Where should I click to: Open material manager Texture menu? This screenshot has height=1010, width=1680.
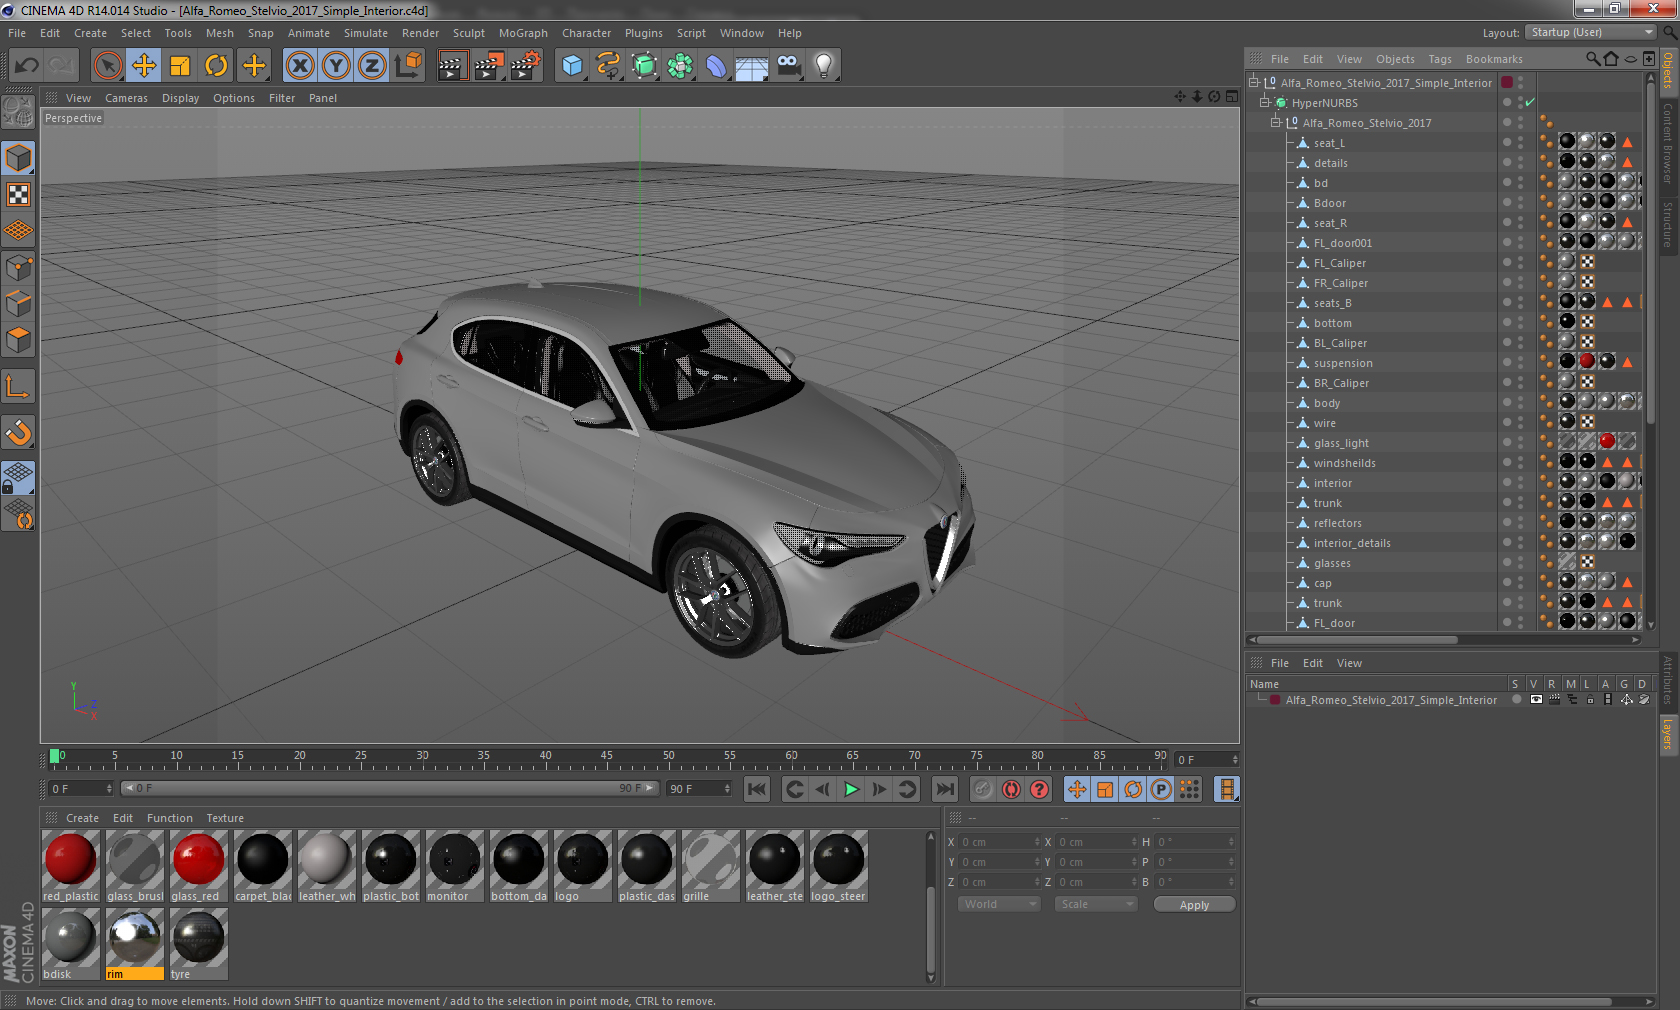(x=225, y=818)
